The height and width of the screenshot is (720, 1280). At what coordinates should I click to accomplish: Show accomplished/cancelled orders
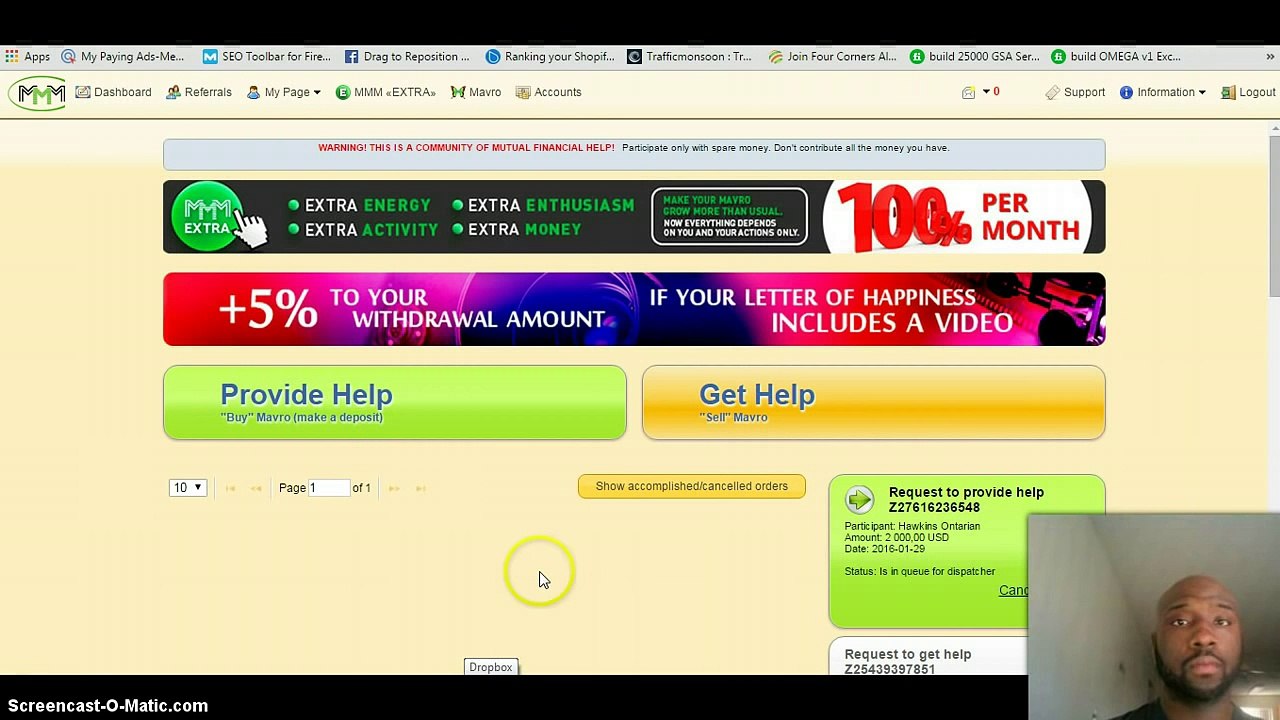point(692,486)
